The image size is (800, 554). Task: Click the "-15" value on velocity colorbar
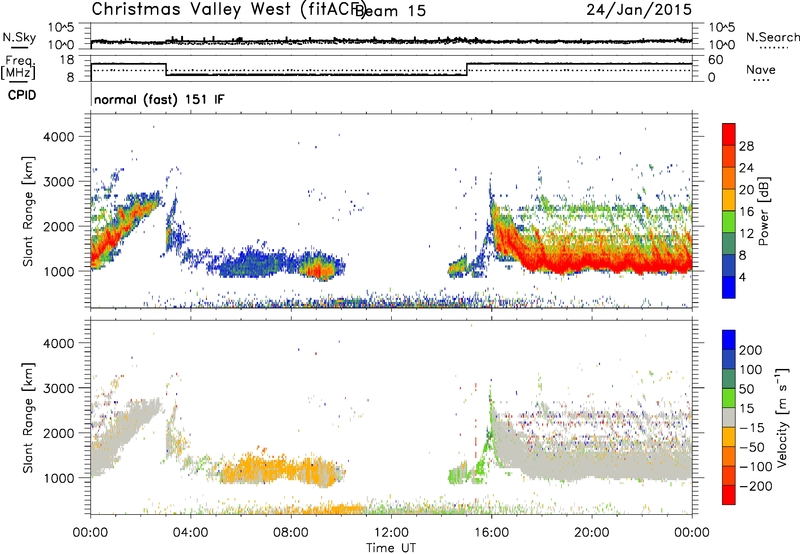752,428
